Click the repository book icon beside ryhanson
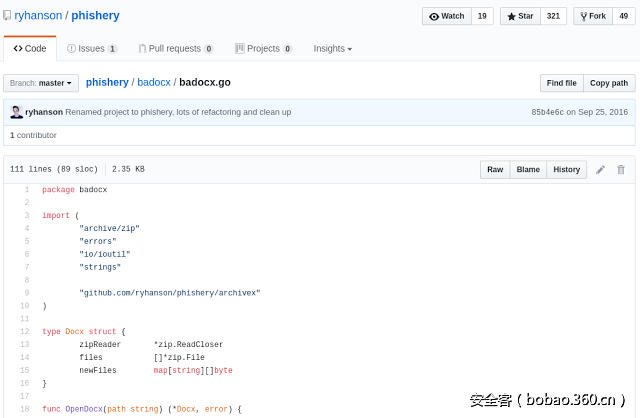Image resolution: width=640 pixels, height=418 pixels. pos(7,16)
